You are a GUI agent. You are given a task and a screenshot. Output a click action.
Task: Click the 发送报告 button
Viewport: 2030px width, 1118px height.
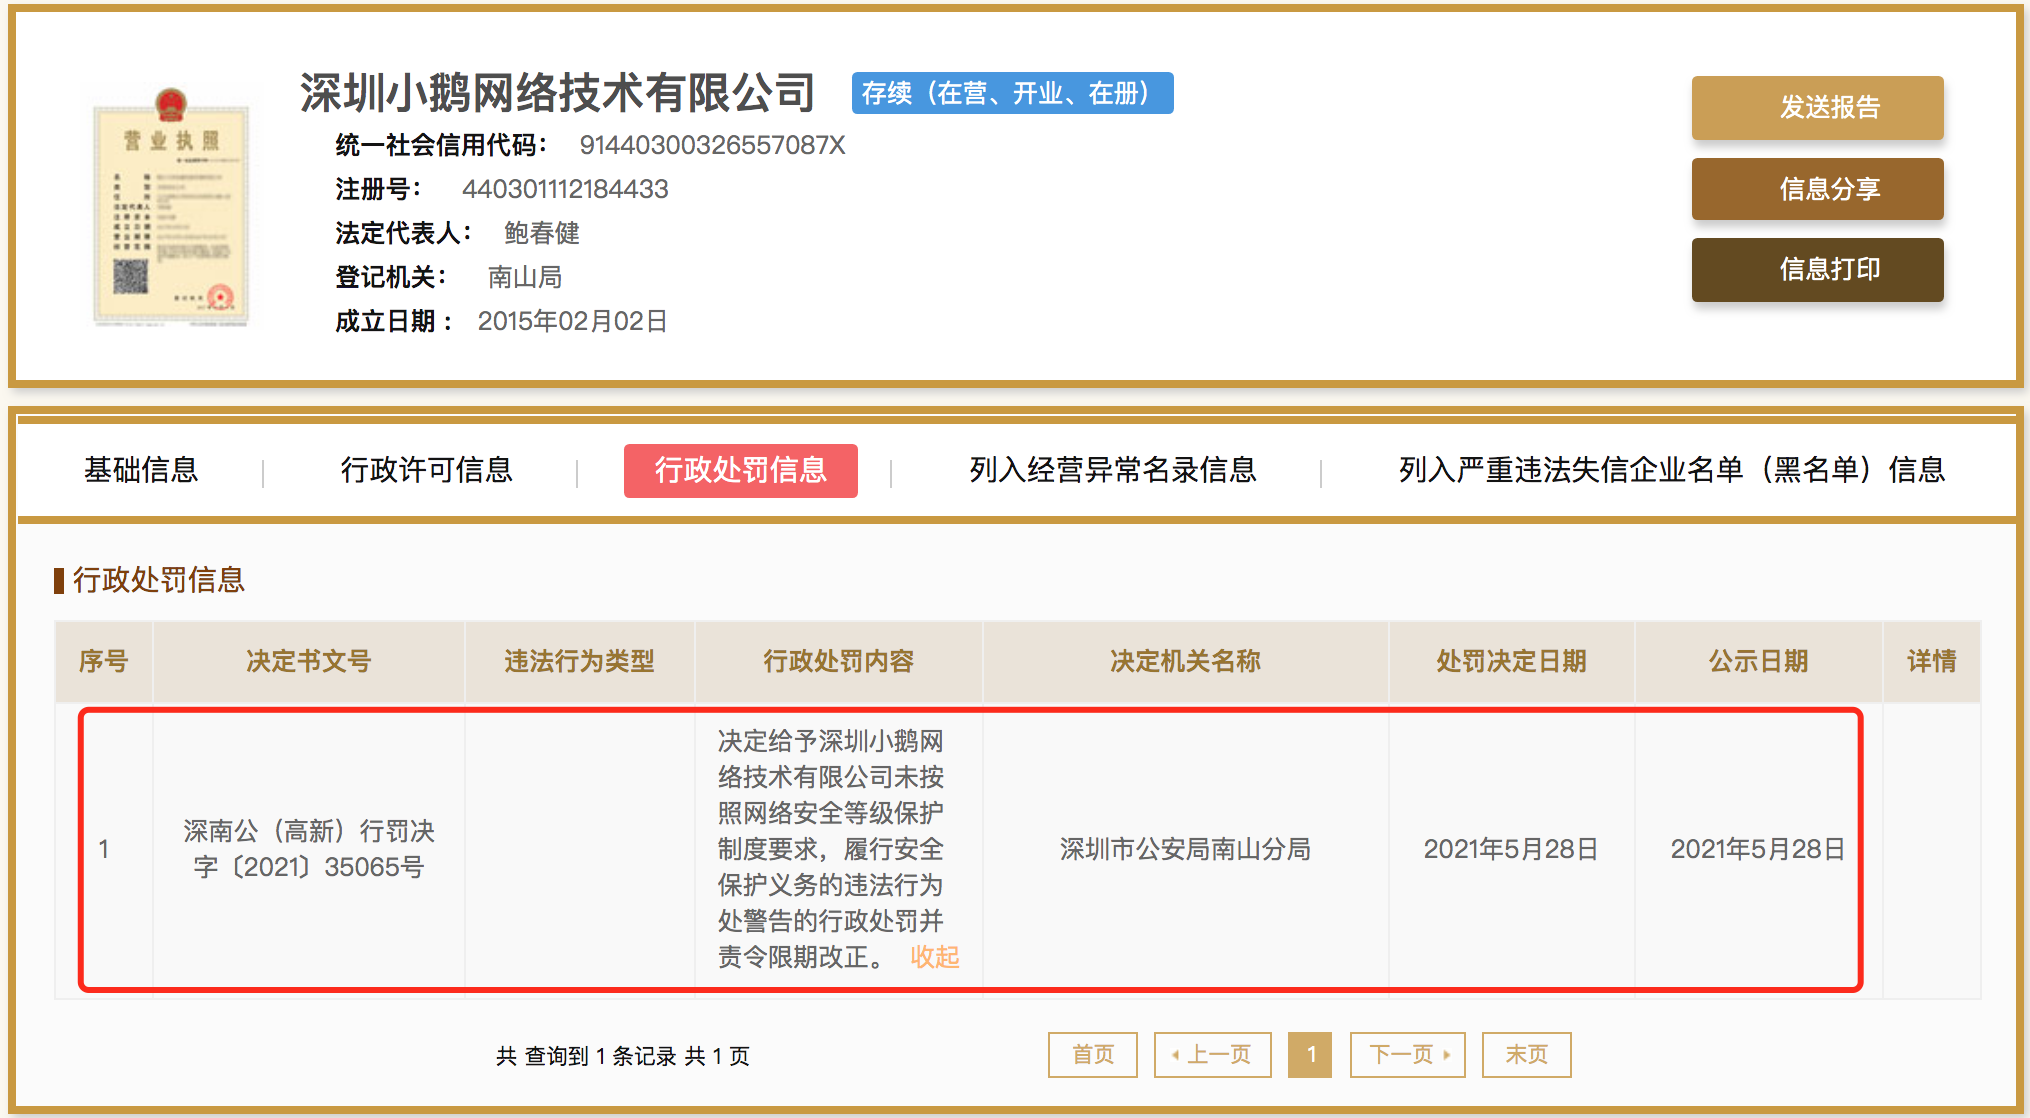[x=1817, y=107]
